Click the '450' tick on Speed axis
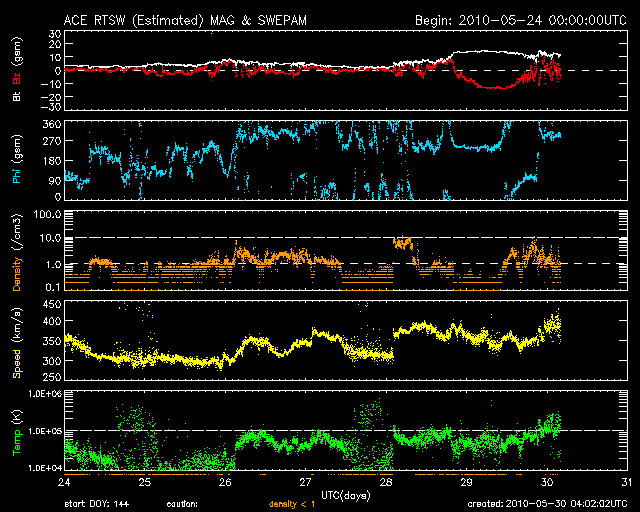This screenshot has width=640, height=512. (52, 305)
